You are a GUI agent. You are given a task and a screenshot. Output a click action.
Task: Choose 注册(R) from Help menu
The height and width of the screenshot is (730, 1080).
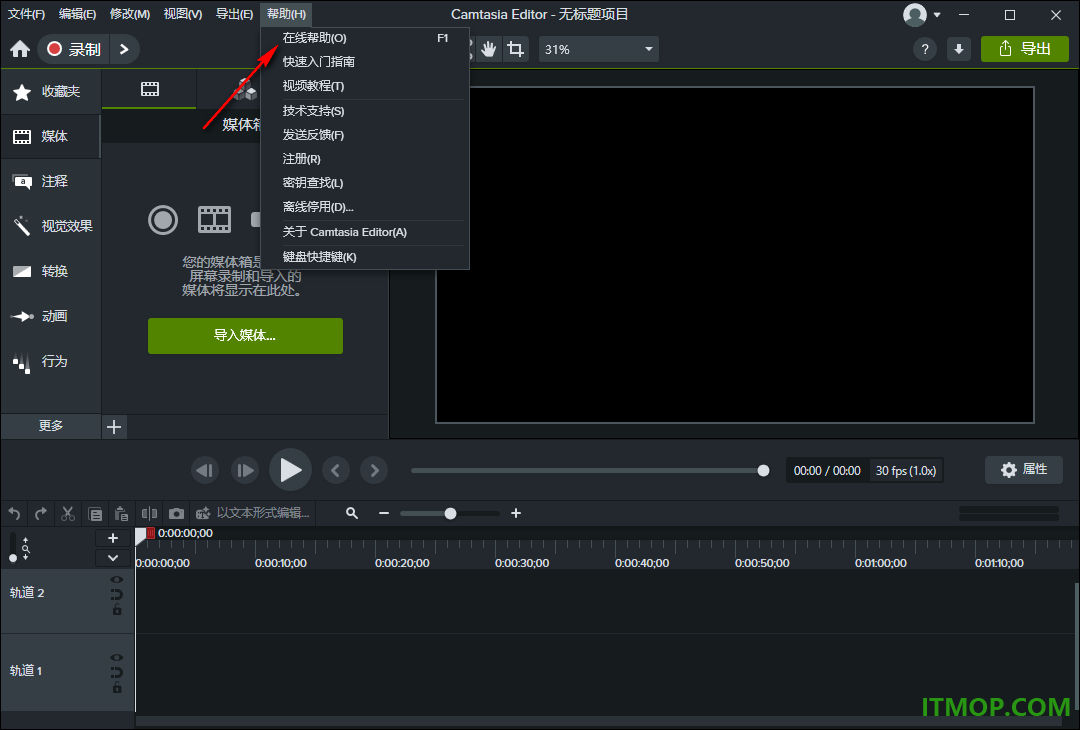(x=365, y=159)
